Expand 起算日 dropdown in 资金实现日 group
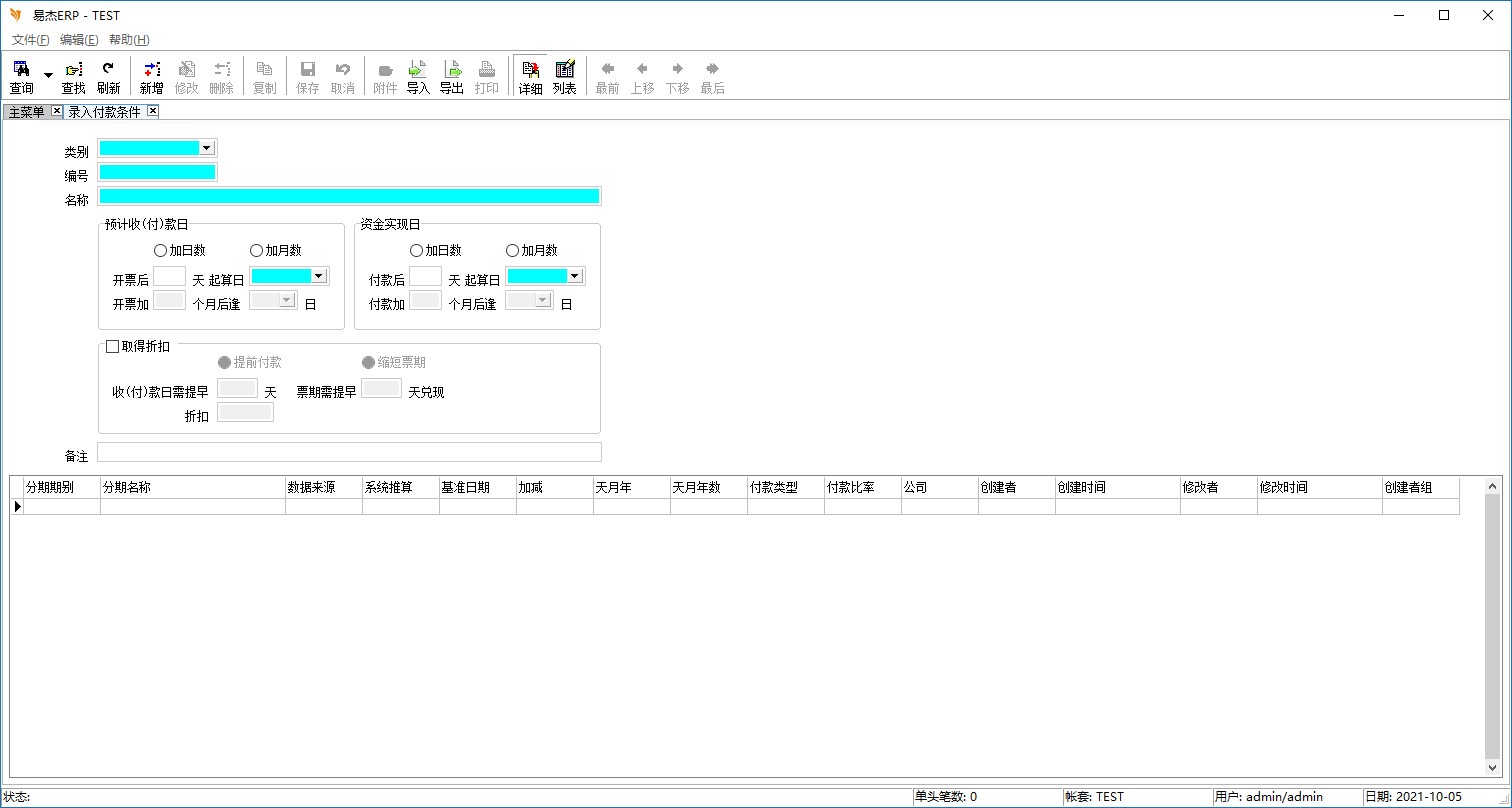Viewport: 1512px width, 808px height. (575, 276)
